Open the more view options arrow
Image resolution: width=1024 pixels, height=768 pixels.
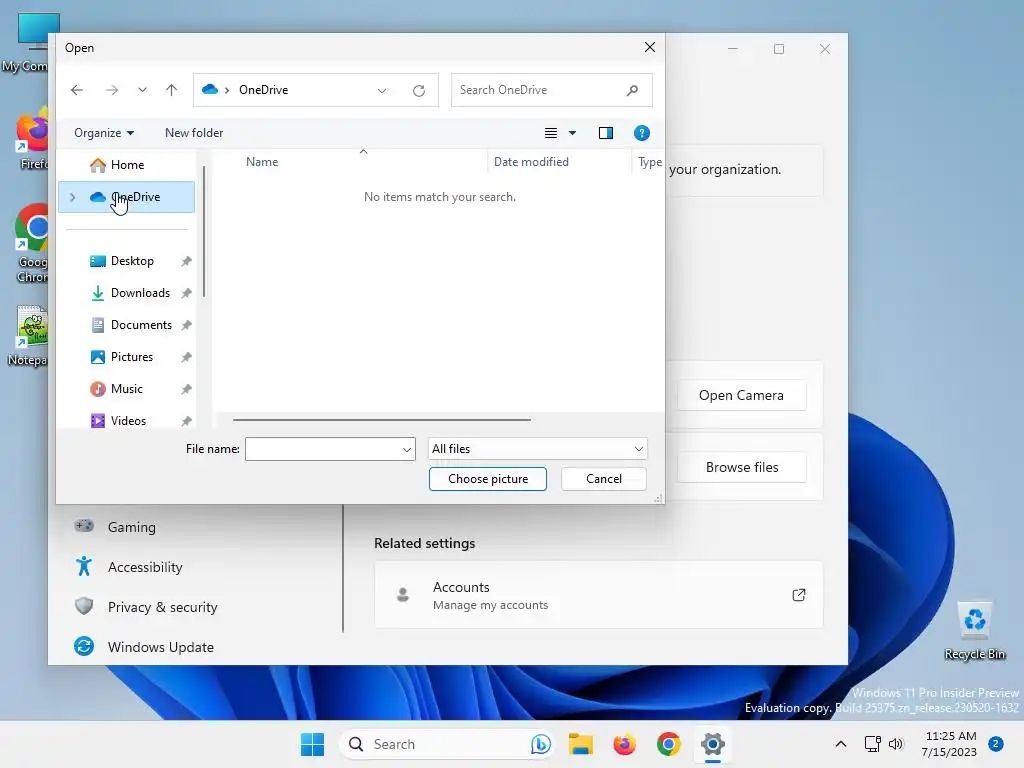click(x=573, y=133)
